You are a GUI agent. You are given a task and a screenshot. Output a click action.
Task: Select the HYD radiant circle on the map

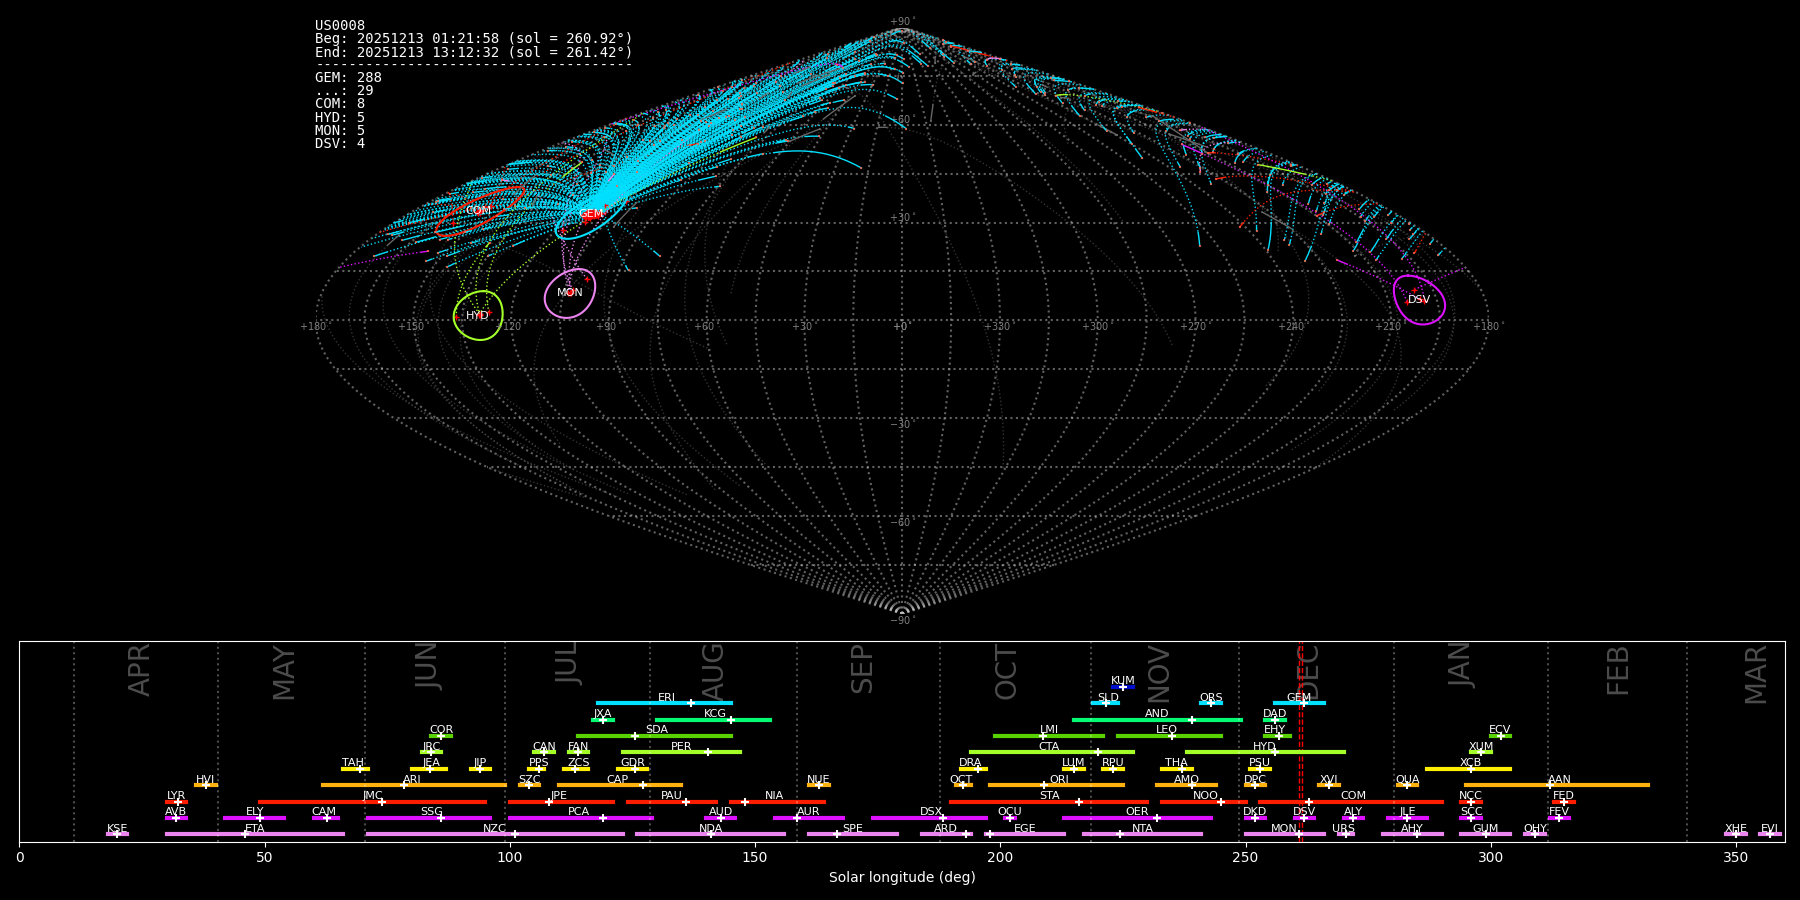(x=478, y=316)
